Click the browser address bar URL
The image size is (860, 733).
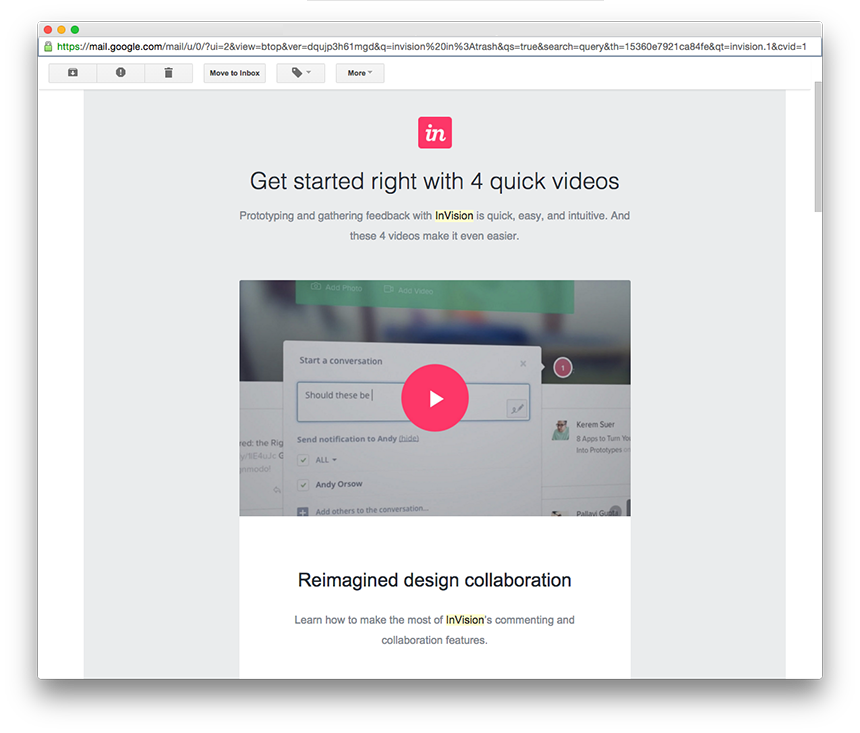(431, 47)
